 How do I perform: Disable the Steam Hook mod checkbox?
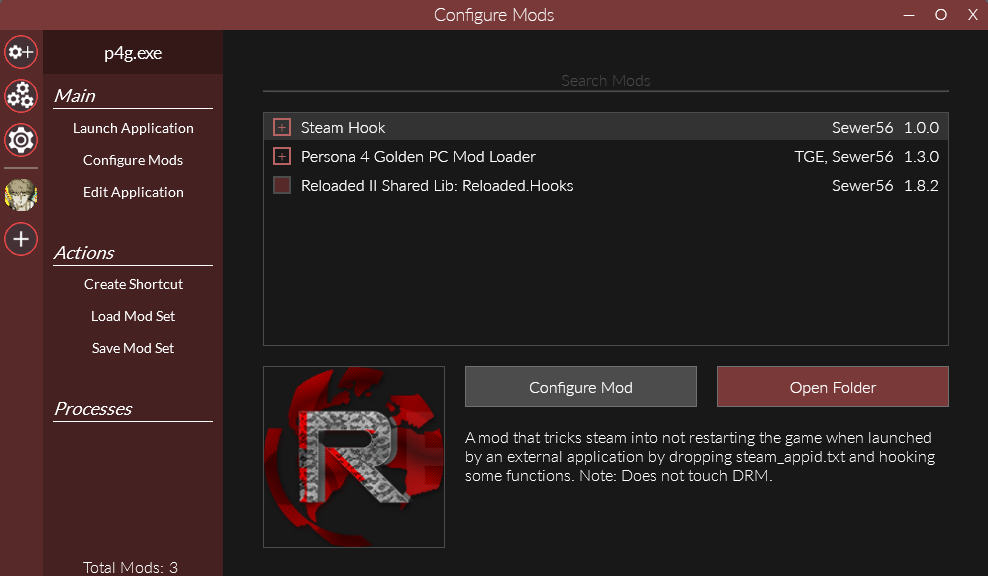point(281,127)
